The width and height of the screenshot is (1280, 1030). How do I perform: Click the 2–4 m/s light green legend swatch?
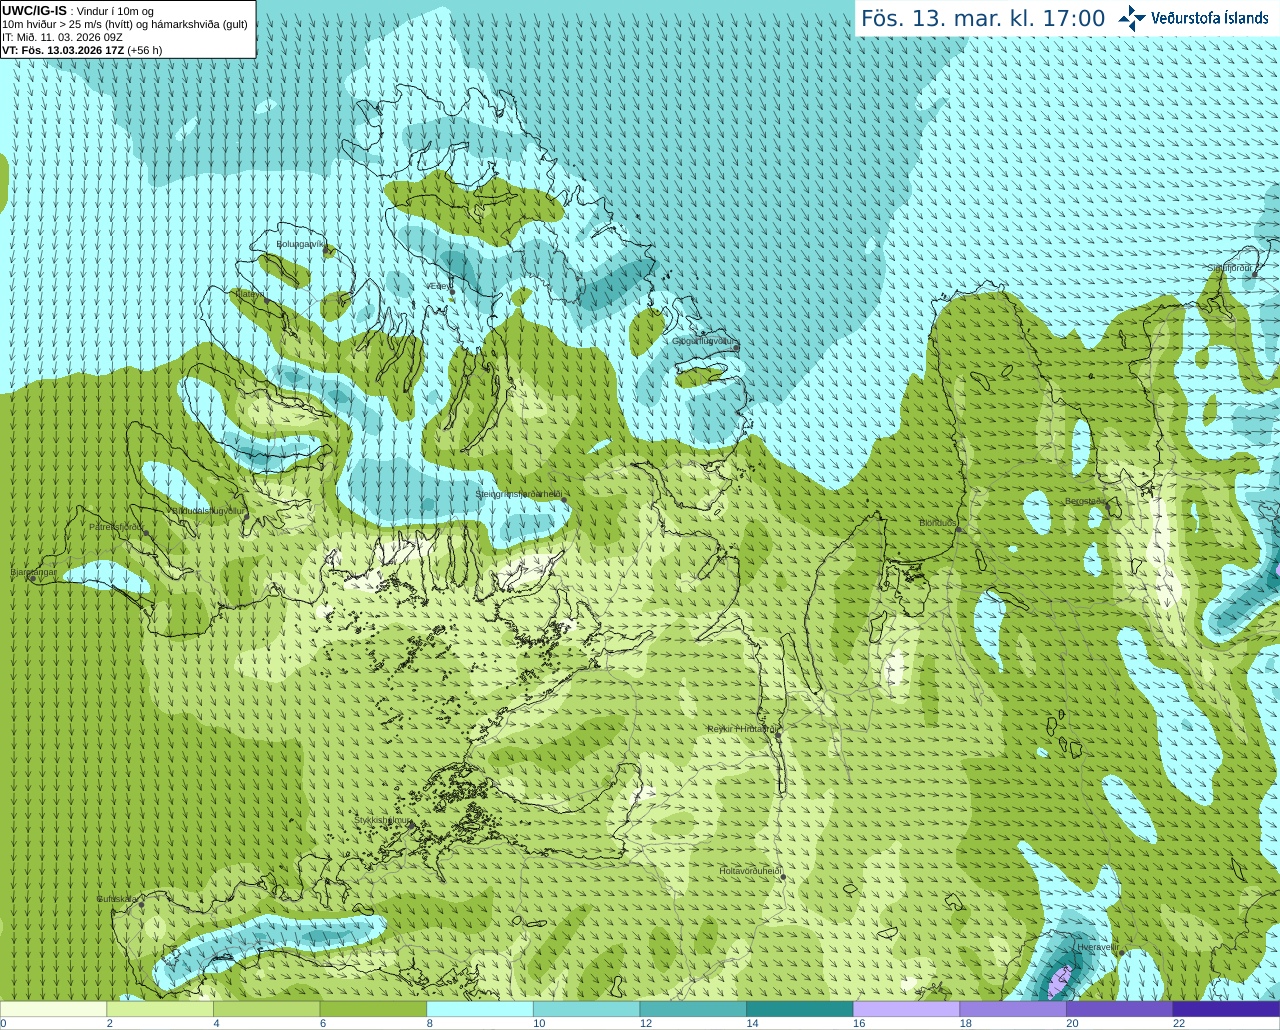pos(160,1009)
